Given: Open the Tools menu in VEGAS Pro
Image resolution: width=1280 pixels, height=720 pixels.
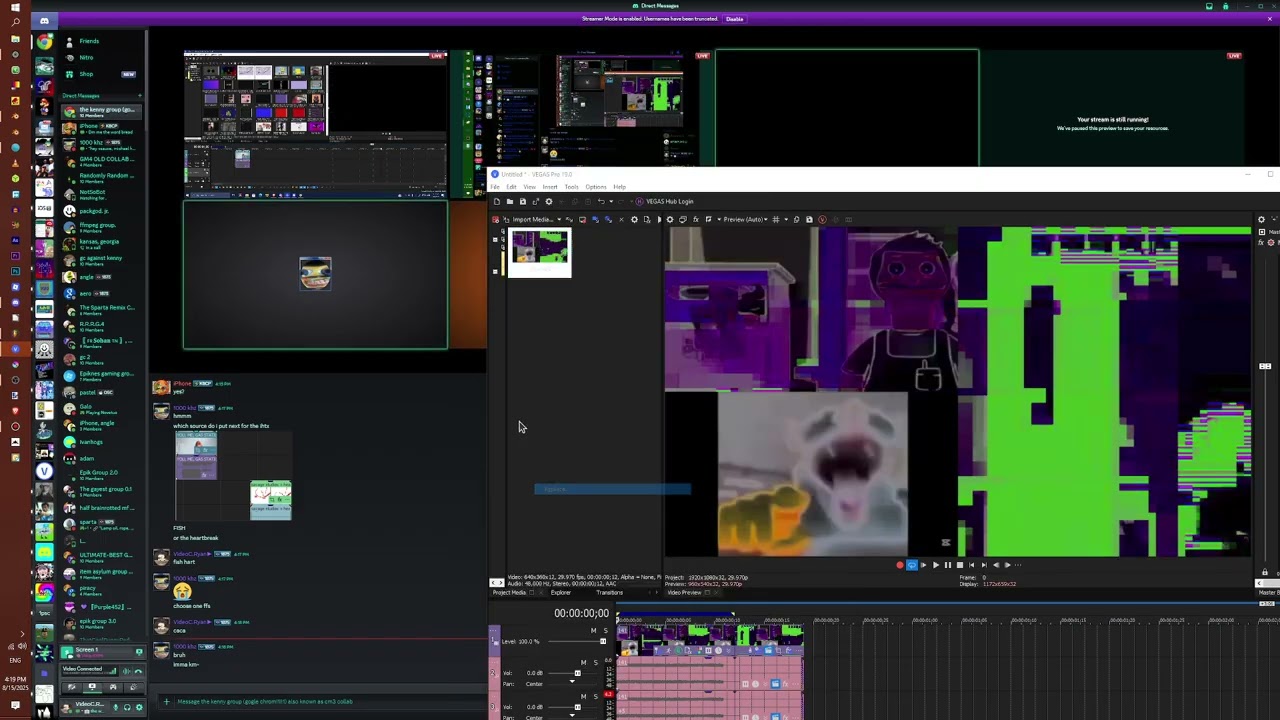Looking at the screenshot, I should [x=571, y=187].
